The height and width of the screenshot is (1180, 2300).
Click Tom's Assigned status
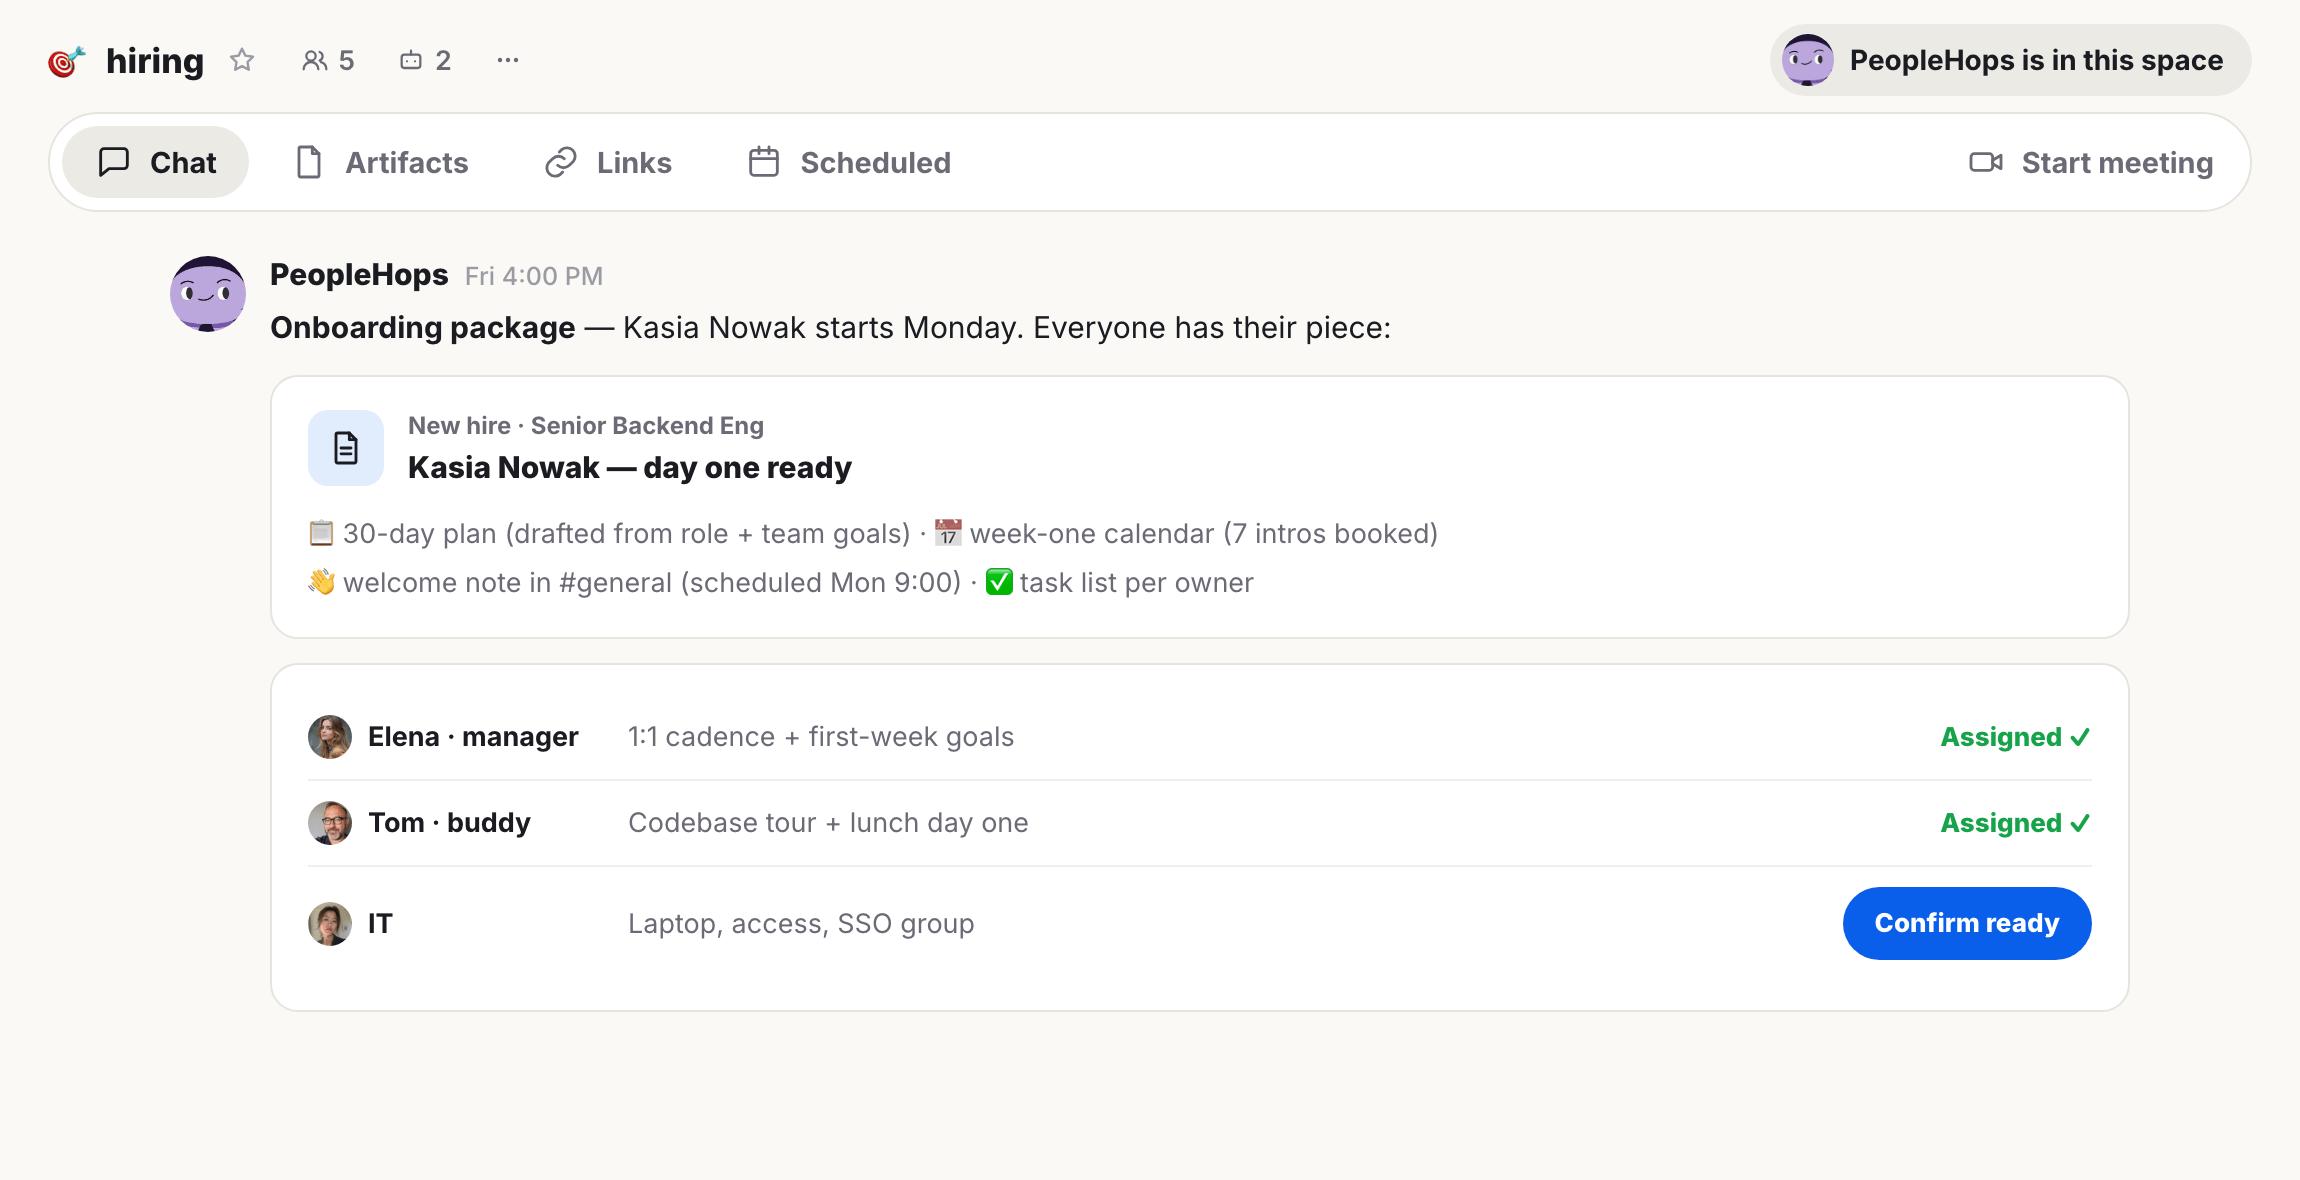point(2015,823)
